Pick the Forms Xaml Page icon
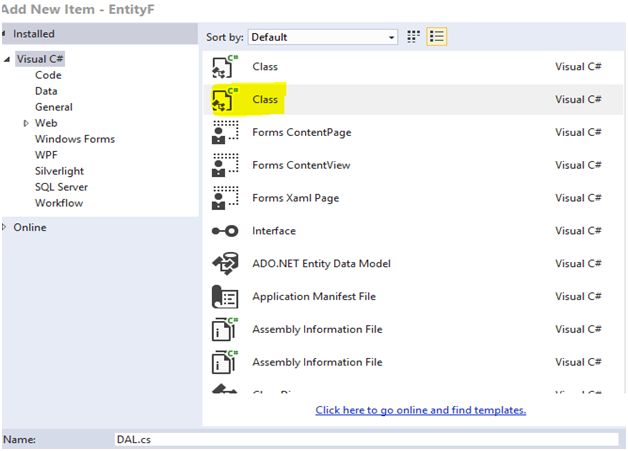628x451 pixels. (x=225, y=198)
